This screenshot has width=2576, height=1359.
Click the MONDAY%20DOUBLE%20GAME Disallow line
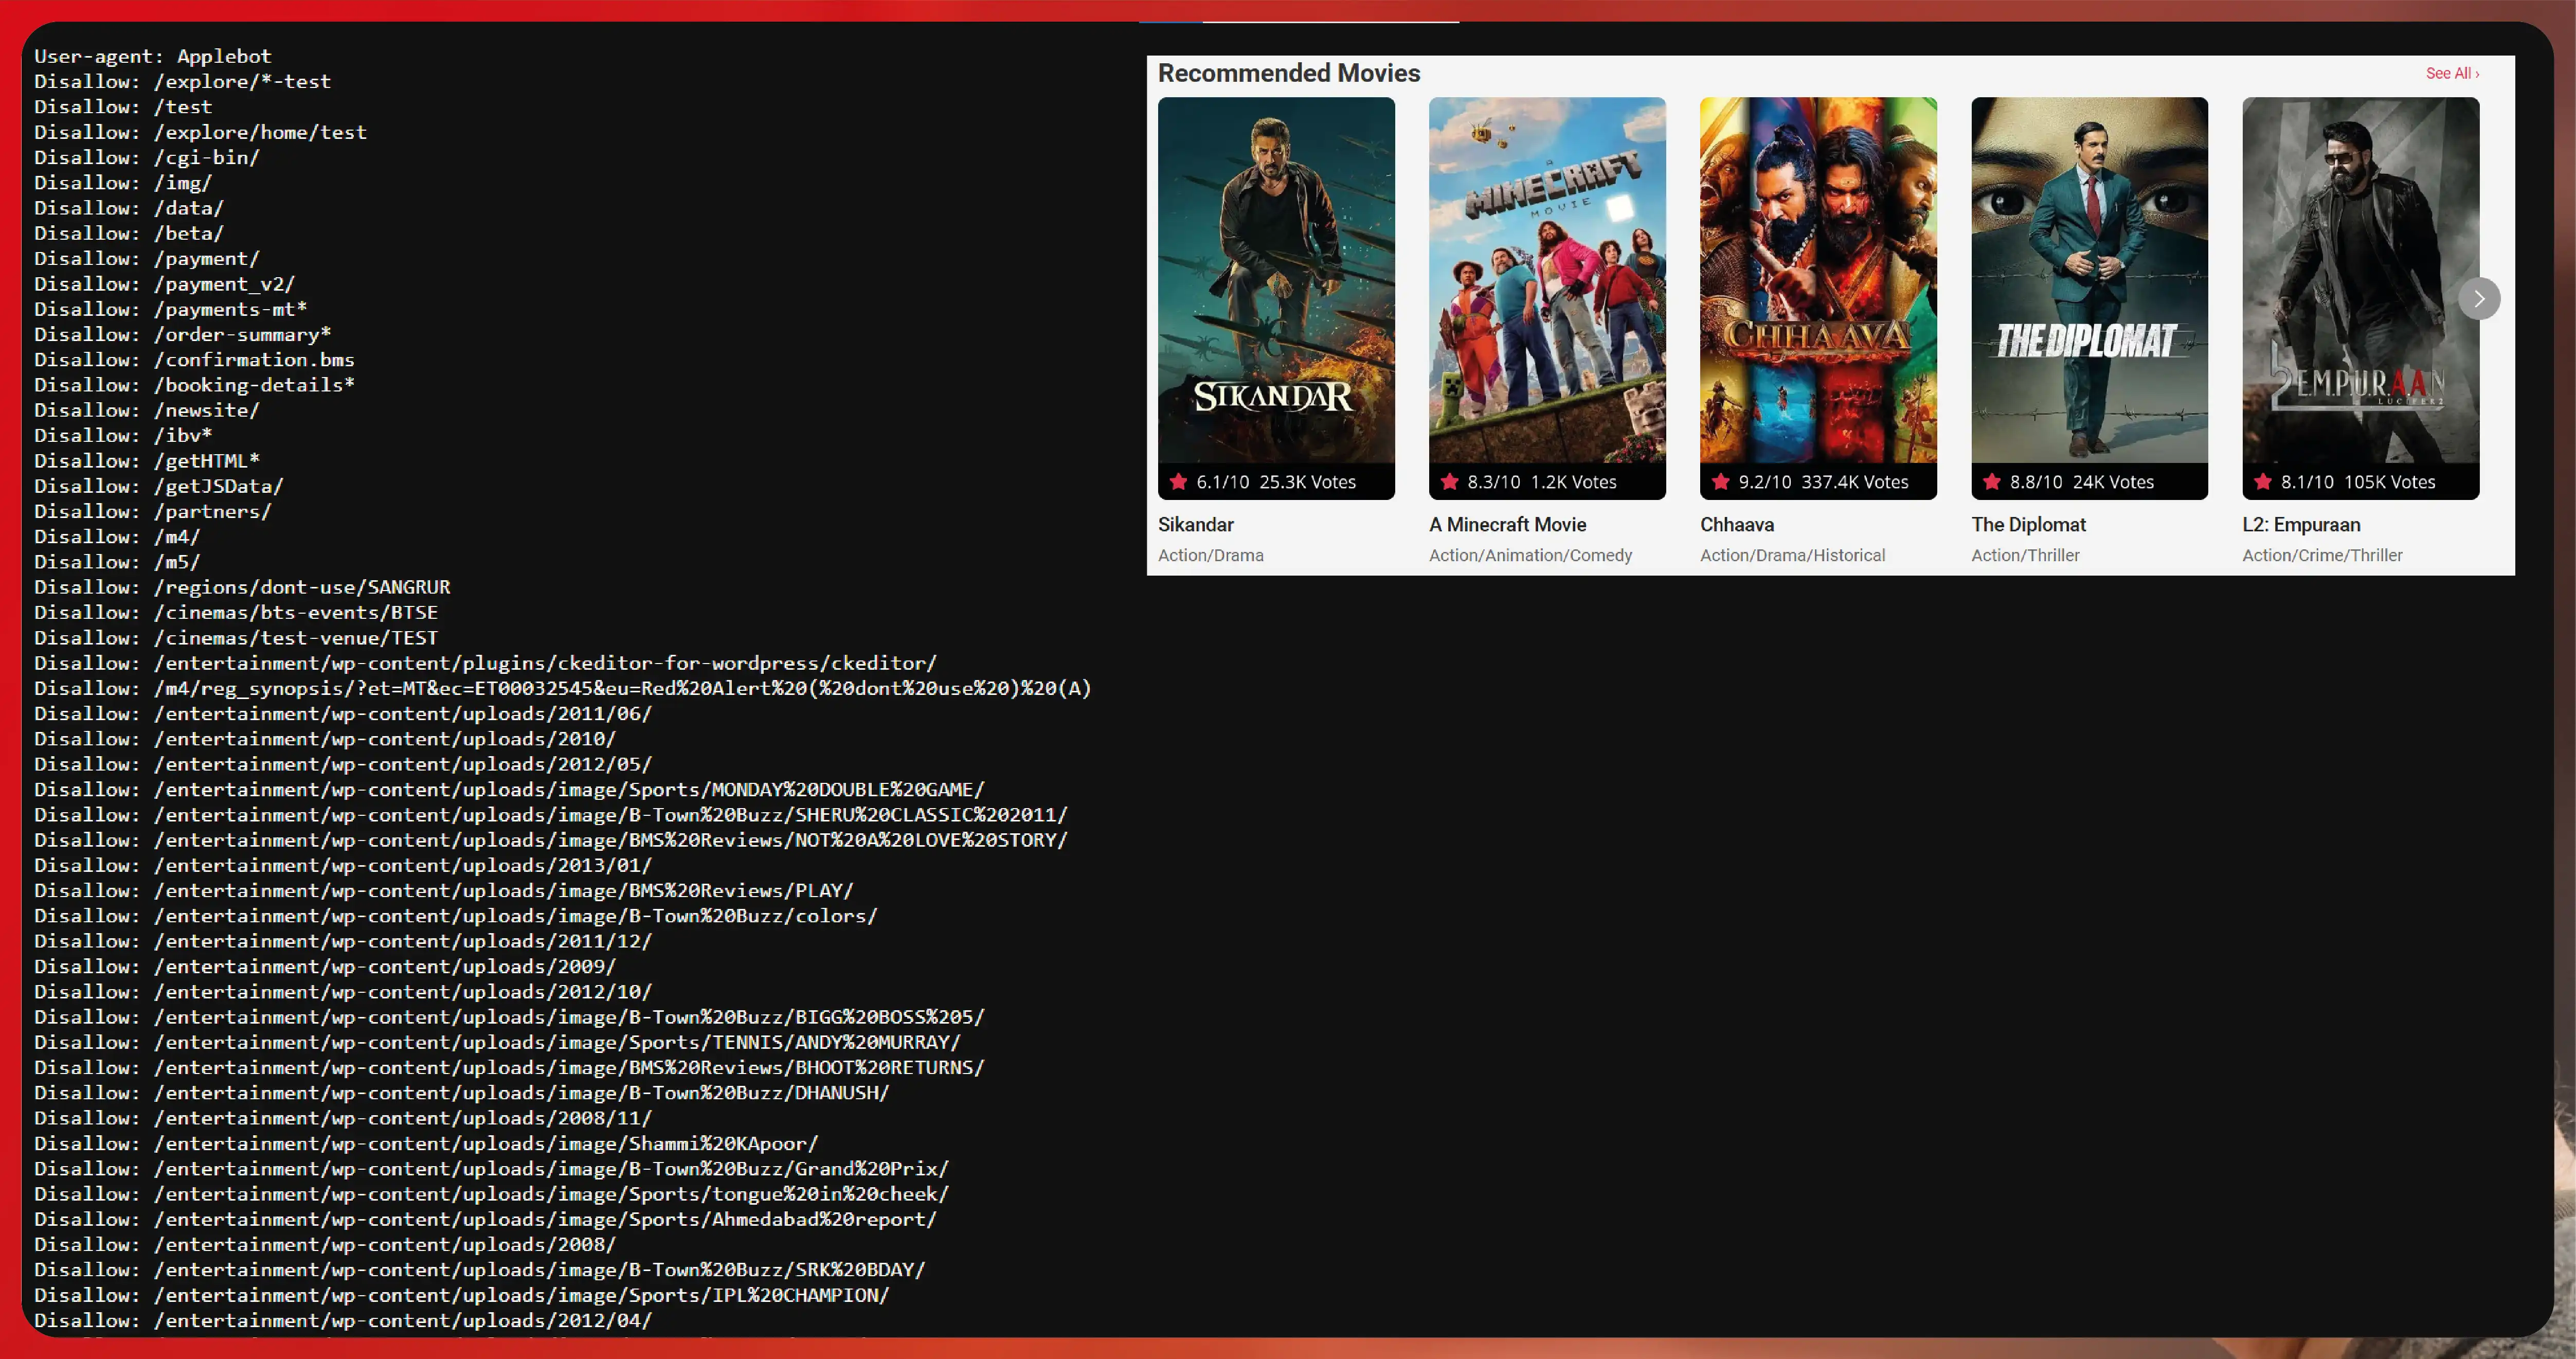(510, 789)
